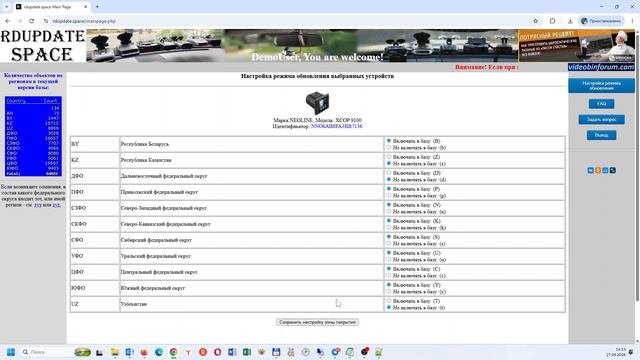Click the 'Настройка режима обновления' sidebar button

[x=601, y=86]
